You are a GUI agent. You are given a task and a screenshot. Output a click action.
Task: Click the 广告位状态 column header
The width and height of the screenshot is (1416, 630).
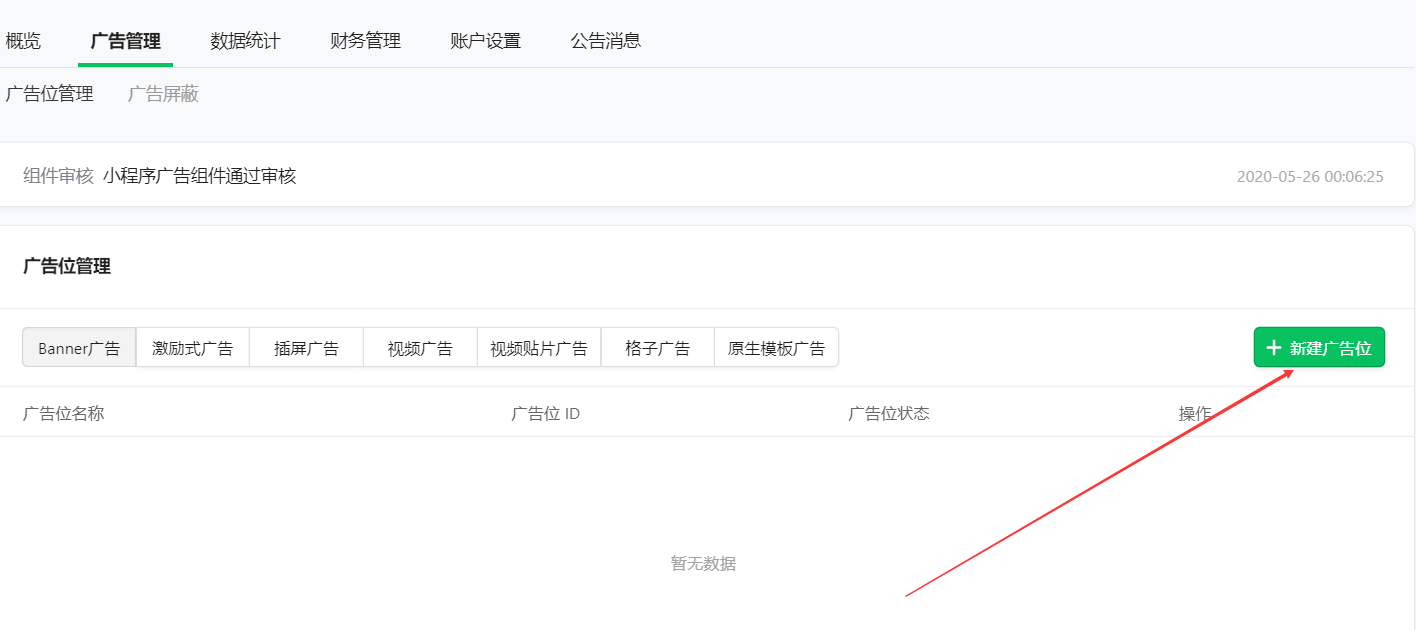point(888,413)
